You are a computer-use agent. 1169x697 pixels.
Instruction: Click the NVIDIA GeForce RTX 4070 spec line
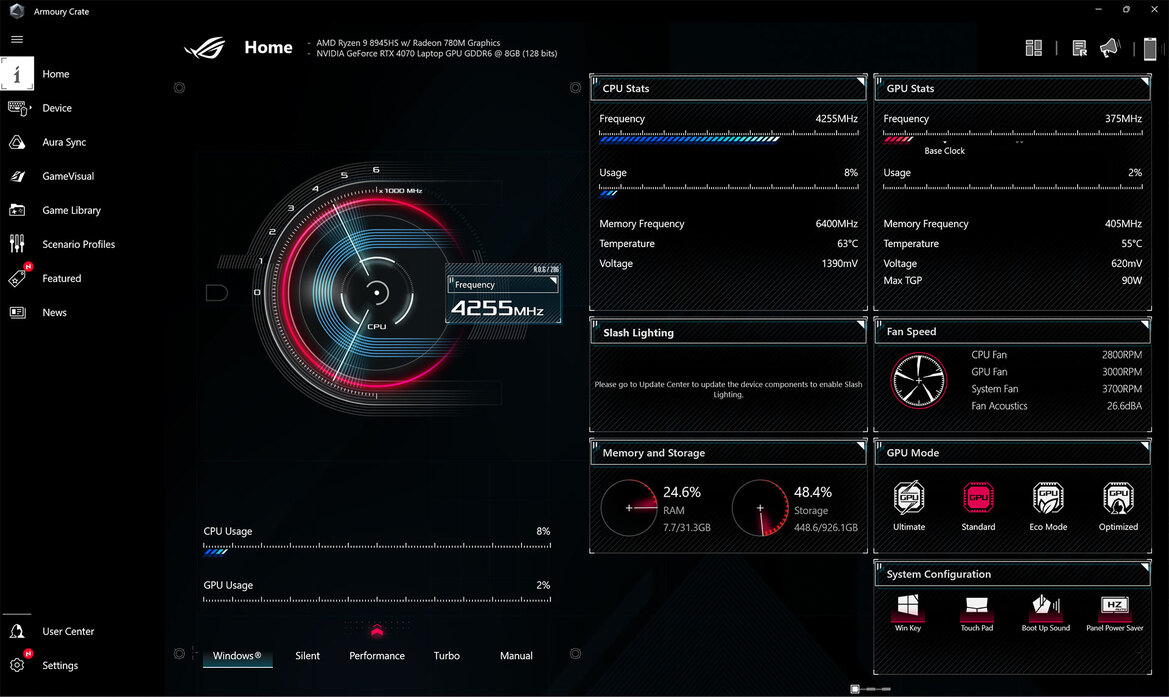pos(436,54)
